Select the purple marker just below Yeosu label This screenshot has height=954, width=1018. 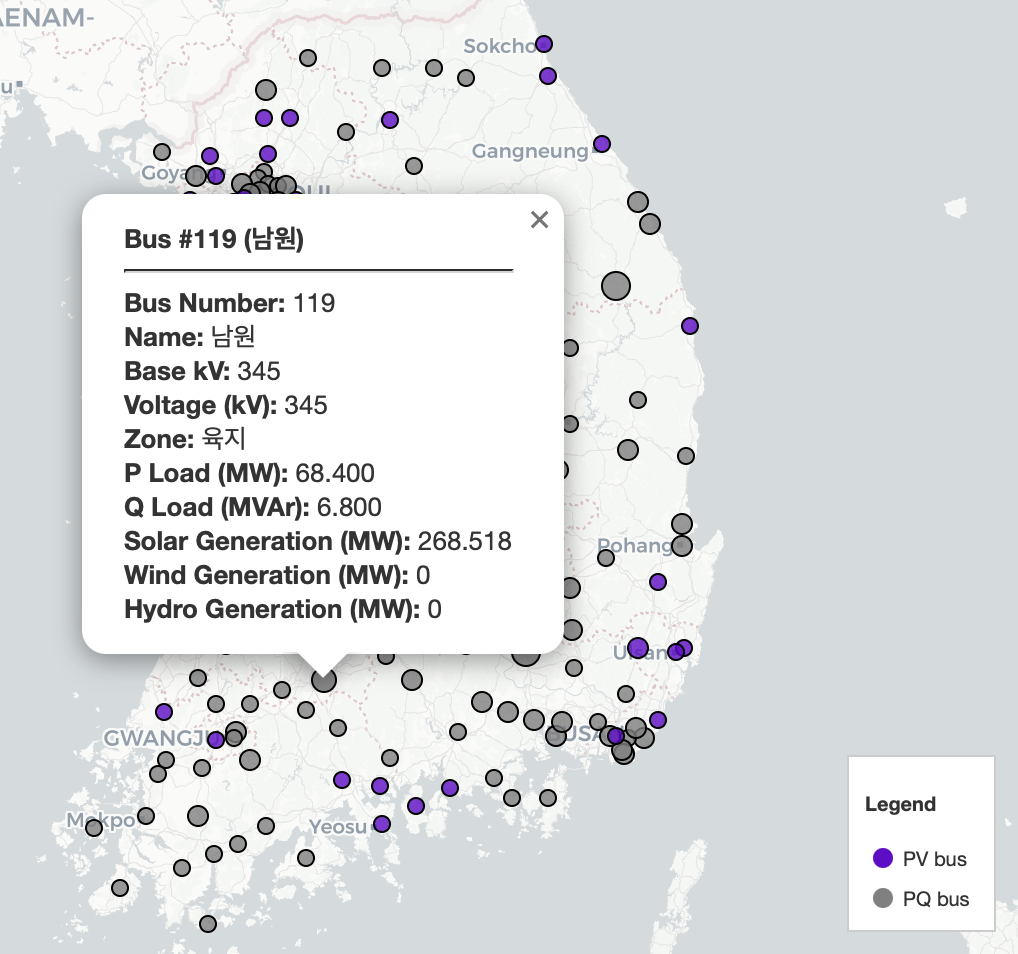(x=382, y=824)
